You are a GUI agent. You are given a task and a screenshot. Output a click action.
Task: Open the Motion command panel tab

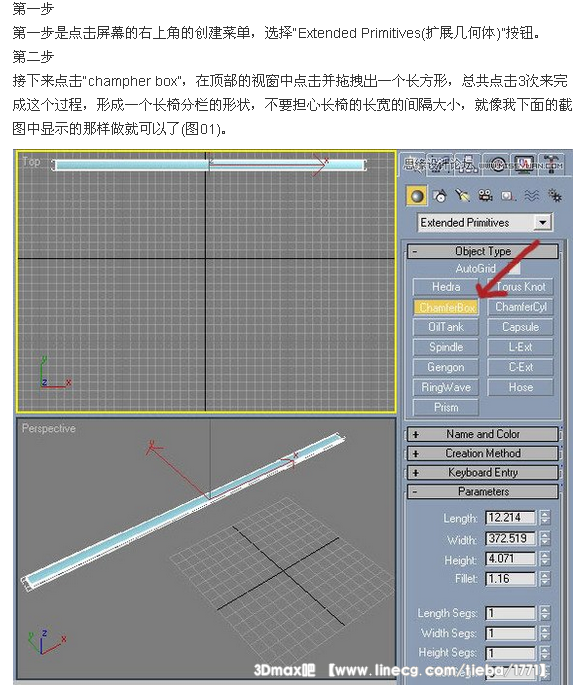point(497,164)
